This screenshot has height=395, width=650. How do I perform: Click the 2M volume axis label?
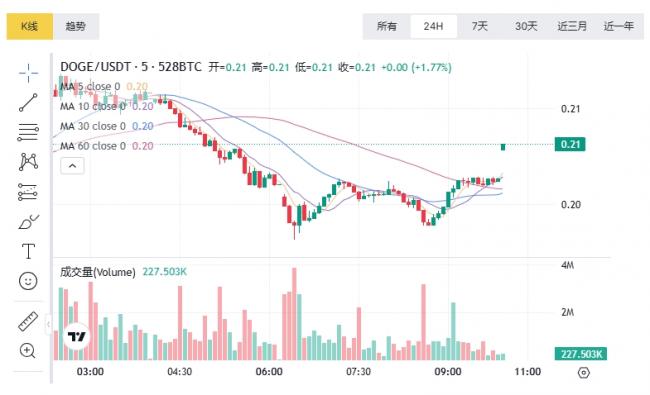pyautogui.click(x=568, y=312)
